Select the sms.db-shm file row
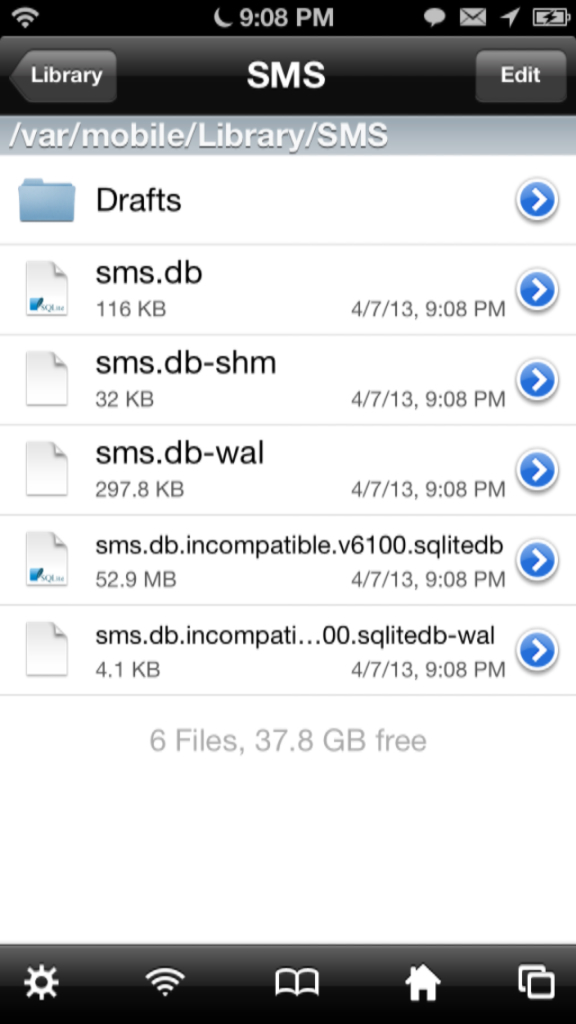This screenshot has height=1024, width=576. pyautogui.click(x=288, y=380)
